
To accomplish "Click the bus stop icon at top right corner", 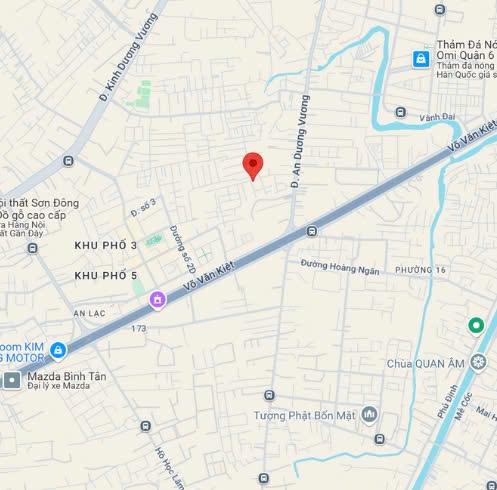I will pyautogui.click(x=440, y=9).
